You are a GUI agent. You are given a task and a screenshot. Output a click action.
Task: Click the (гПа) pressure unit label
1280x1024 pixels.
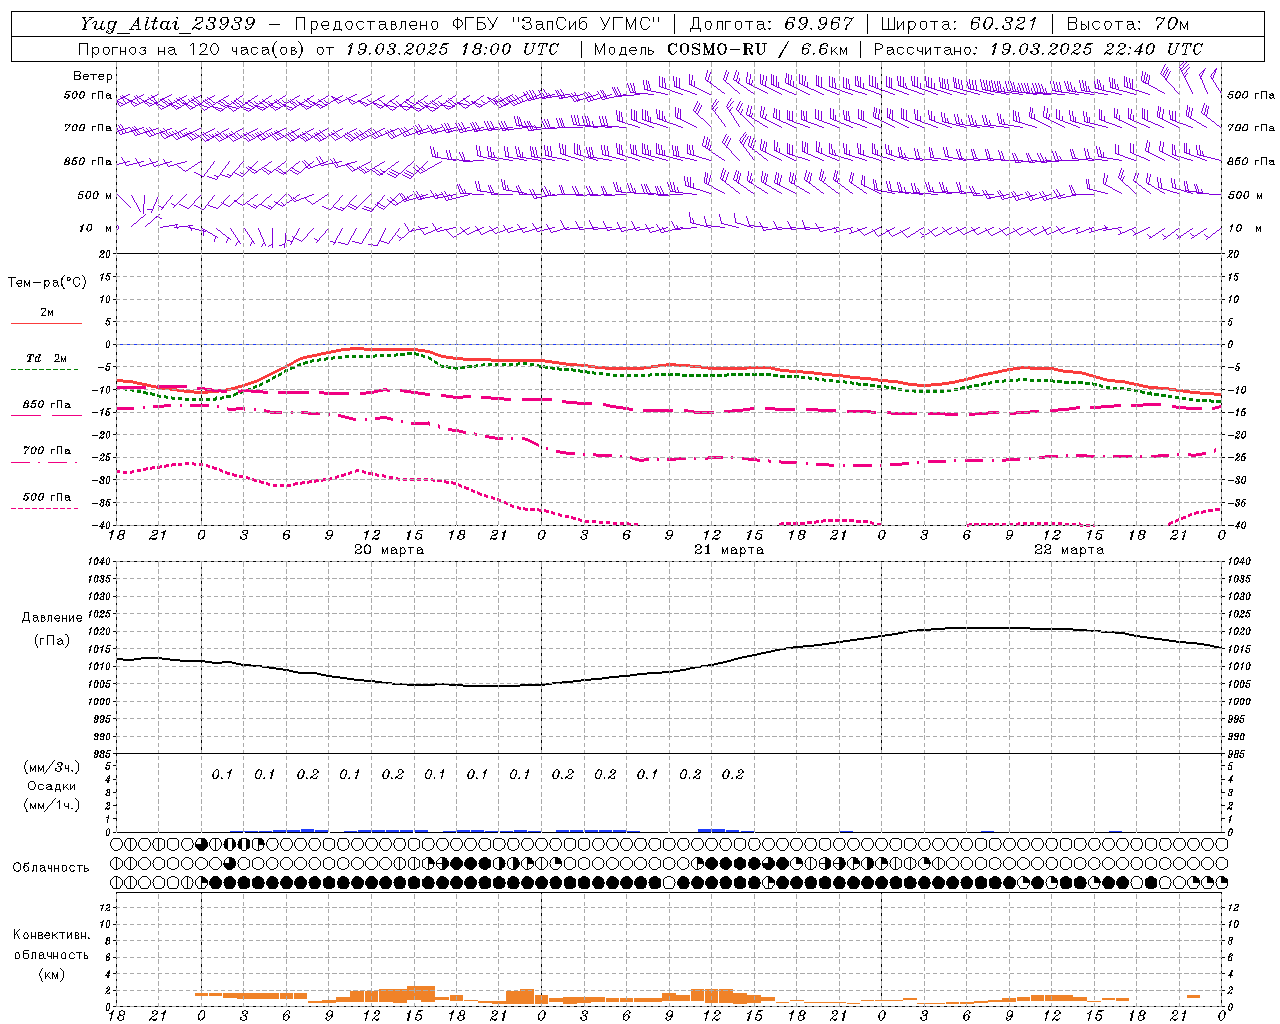52,641
